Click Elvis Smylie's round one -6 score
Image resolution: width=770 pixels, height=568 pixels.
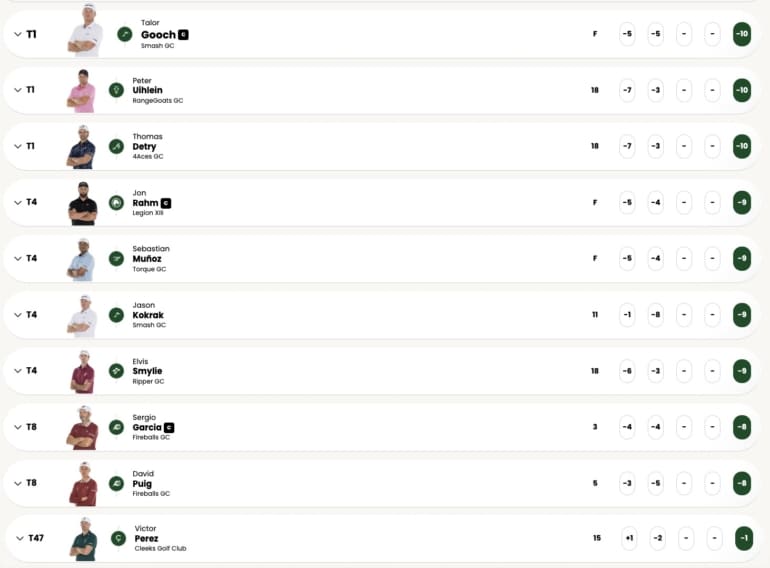pyautogui.click(x=627, y=370)
